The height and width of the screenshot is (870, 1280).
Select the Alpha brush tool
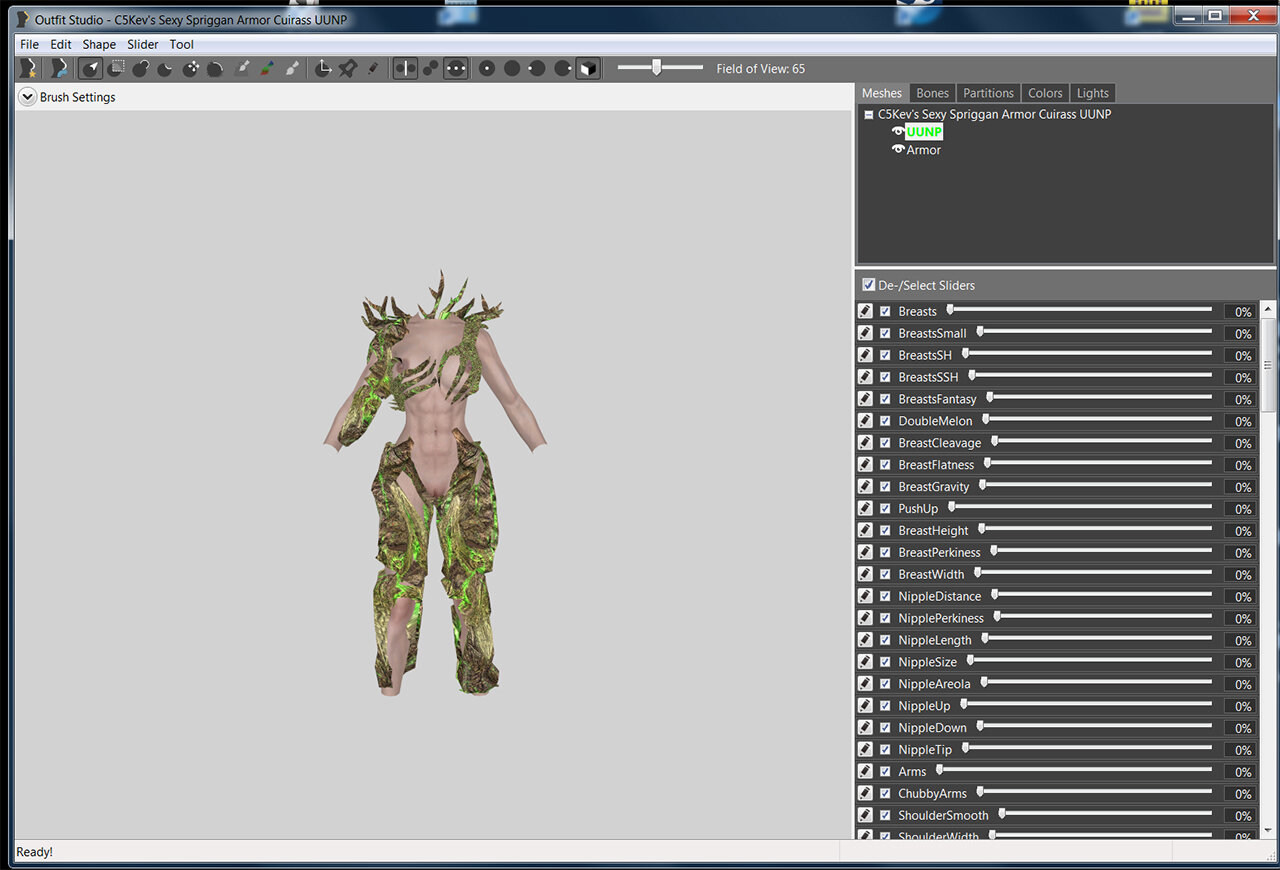point(291,68)
